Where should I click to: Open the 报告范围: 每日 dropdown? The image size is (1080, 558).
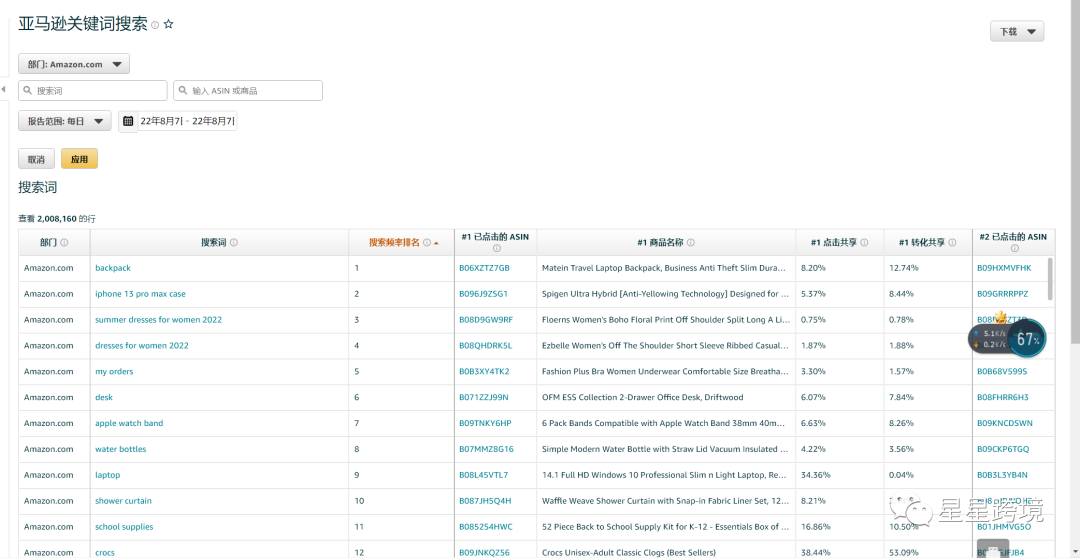coord(65,121)
